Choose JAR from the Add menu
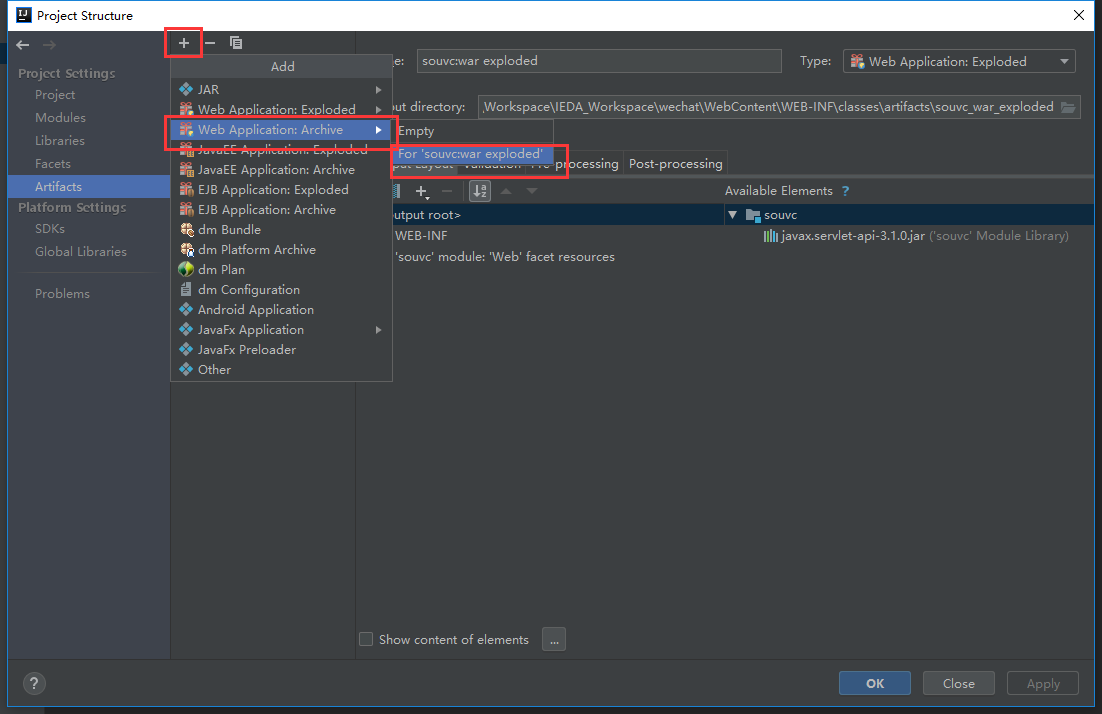This screenshot has width=1102, height=714. point(281,89)
